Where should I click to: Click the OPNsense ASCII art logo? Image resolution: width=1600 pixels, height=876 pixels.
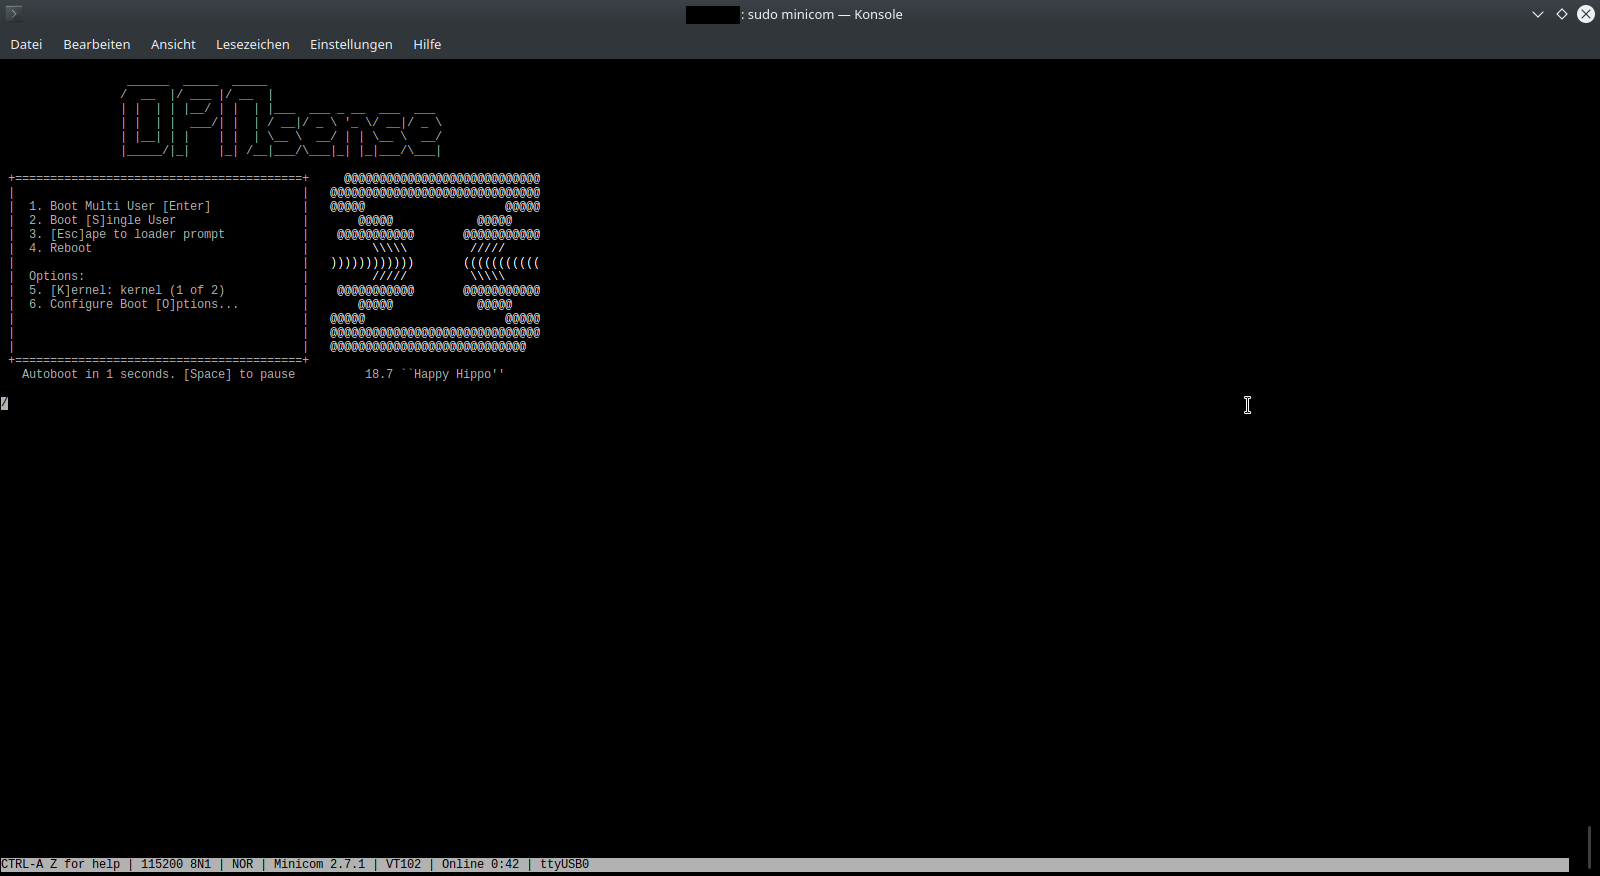[281, 120]
